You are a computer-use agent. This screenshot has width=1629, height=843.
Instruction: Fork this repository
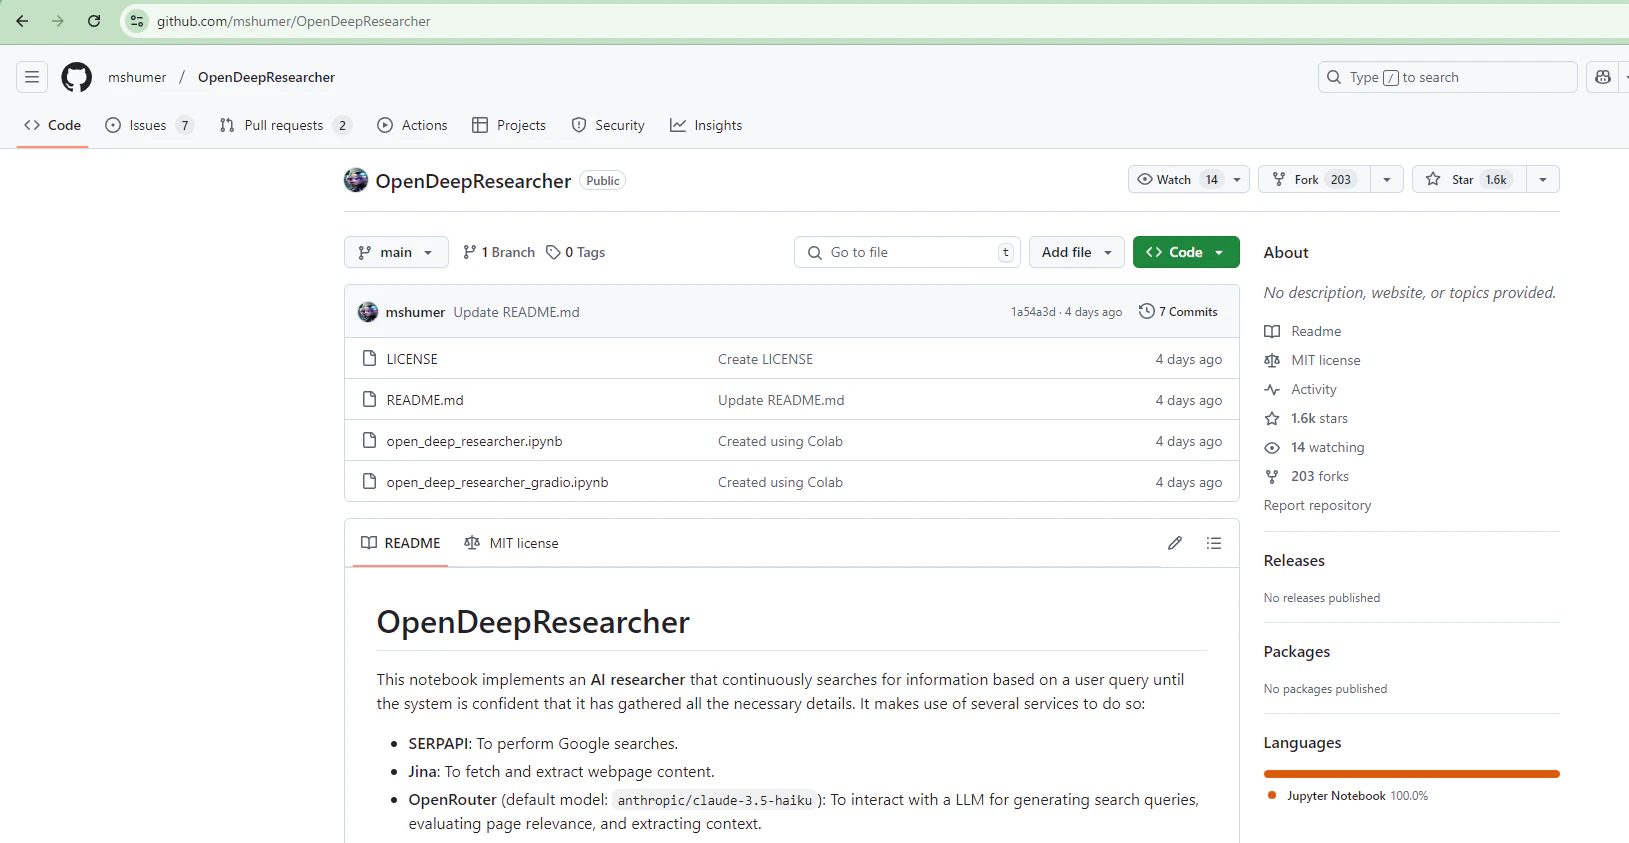click(1314, 179)
